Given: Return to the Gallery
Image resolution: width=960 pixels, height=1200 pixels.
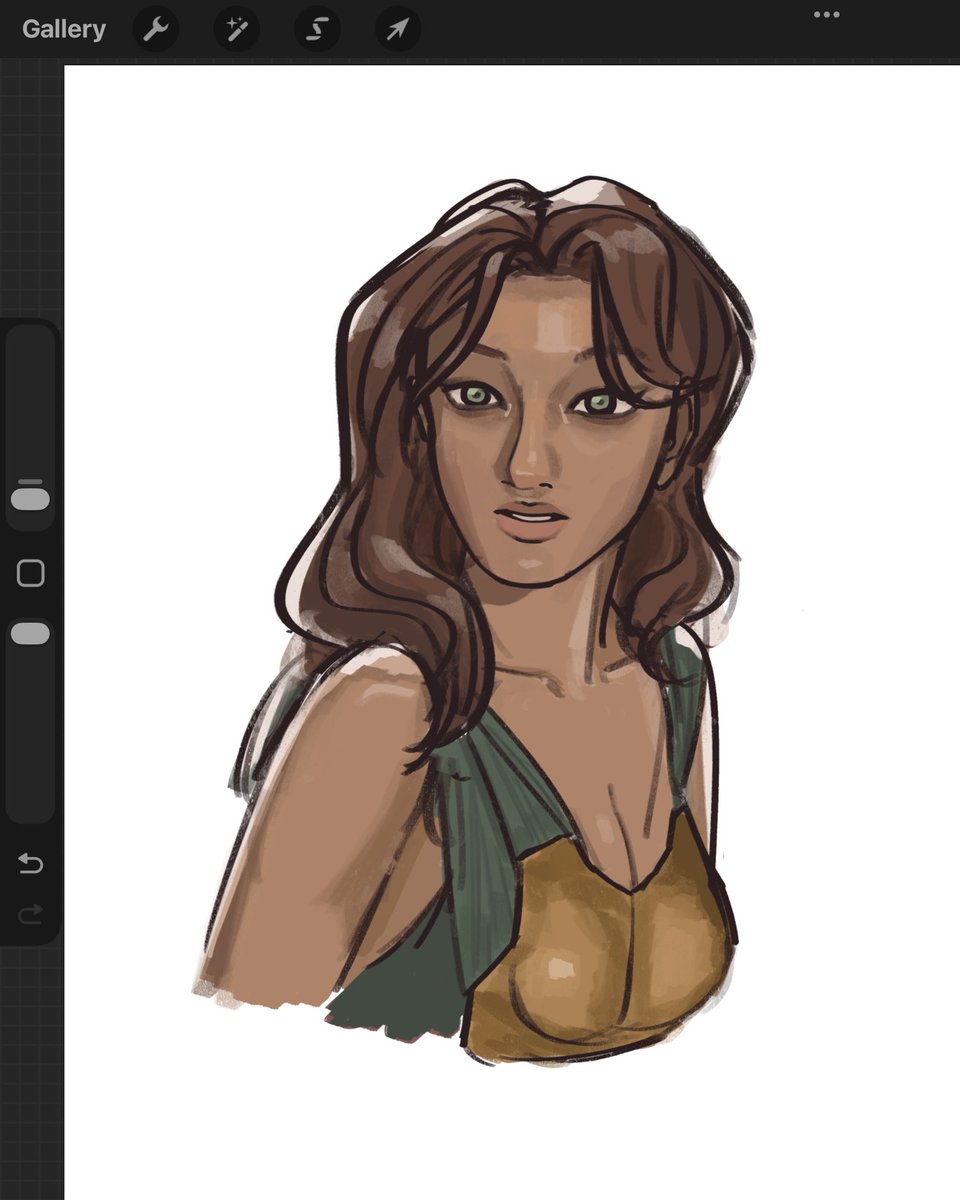Looking at the screenshot, I should tap(63, 29).
